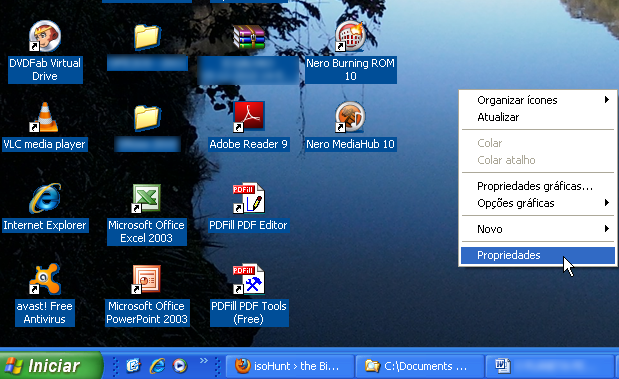The height and width of the screenshot is (379, 619).
Task: Select the folder icon beside VLC media player
Action: click(147, 118)
